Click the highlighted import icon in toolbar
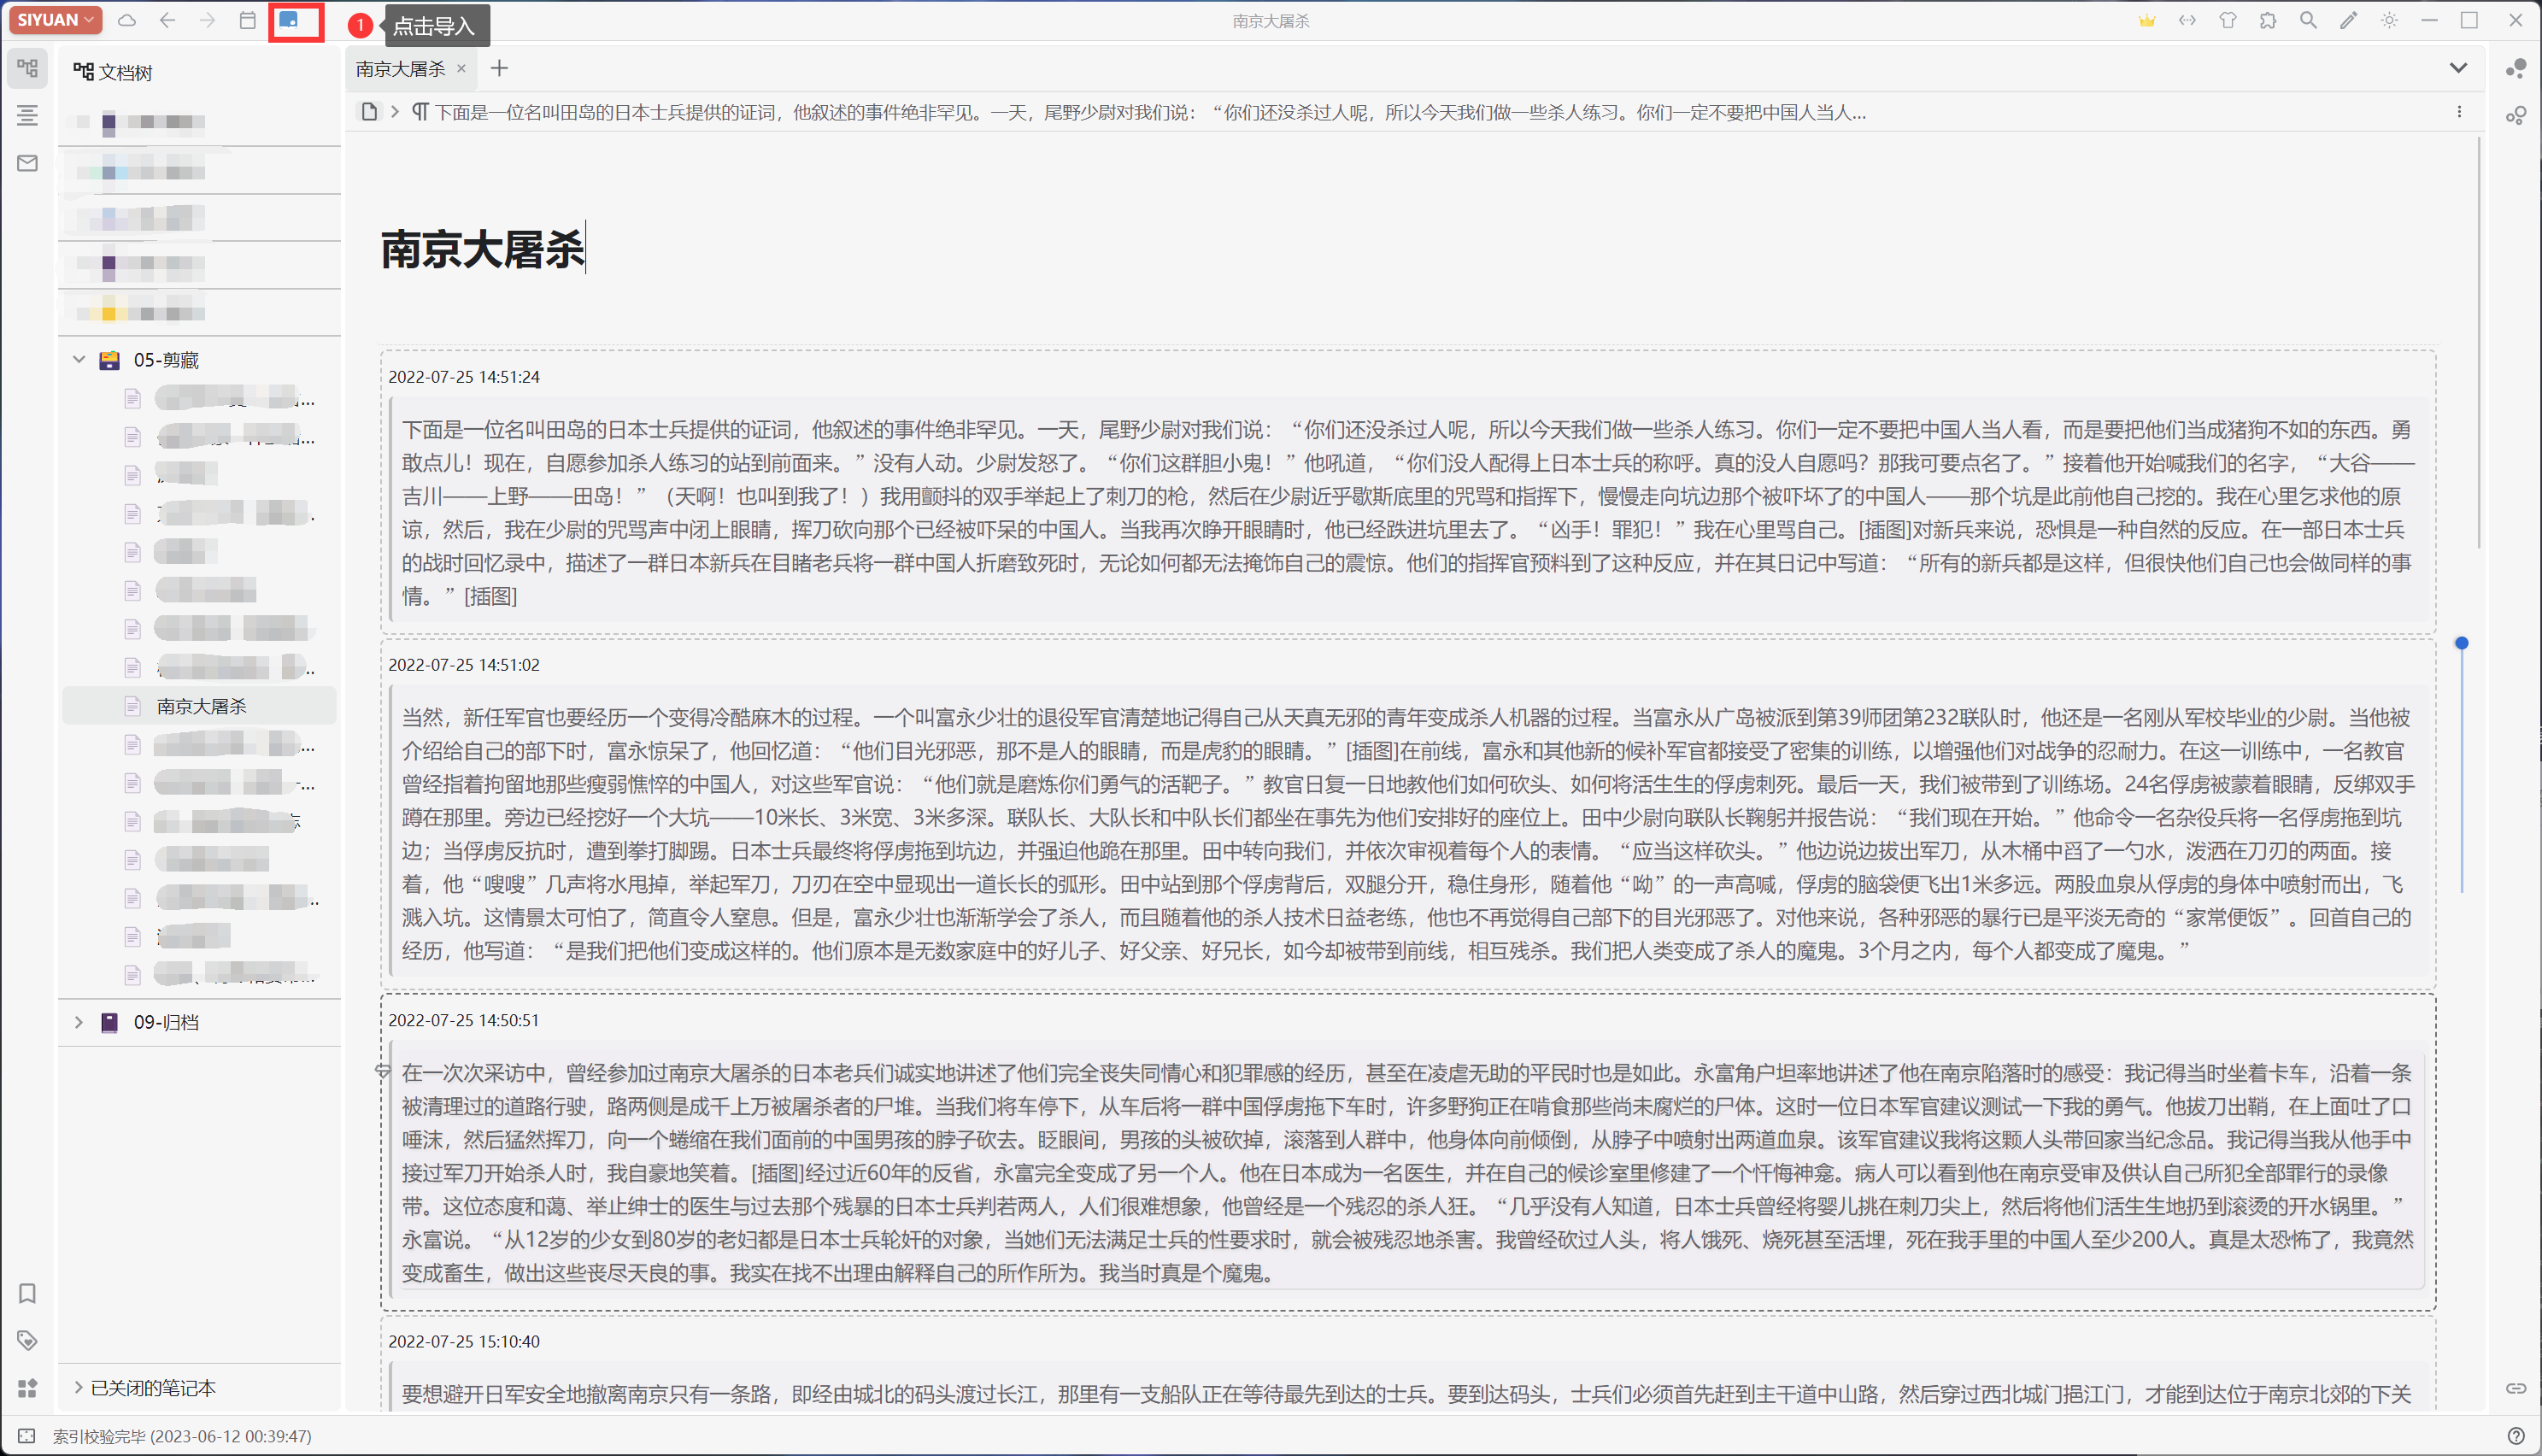 coord(290,21)
